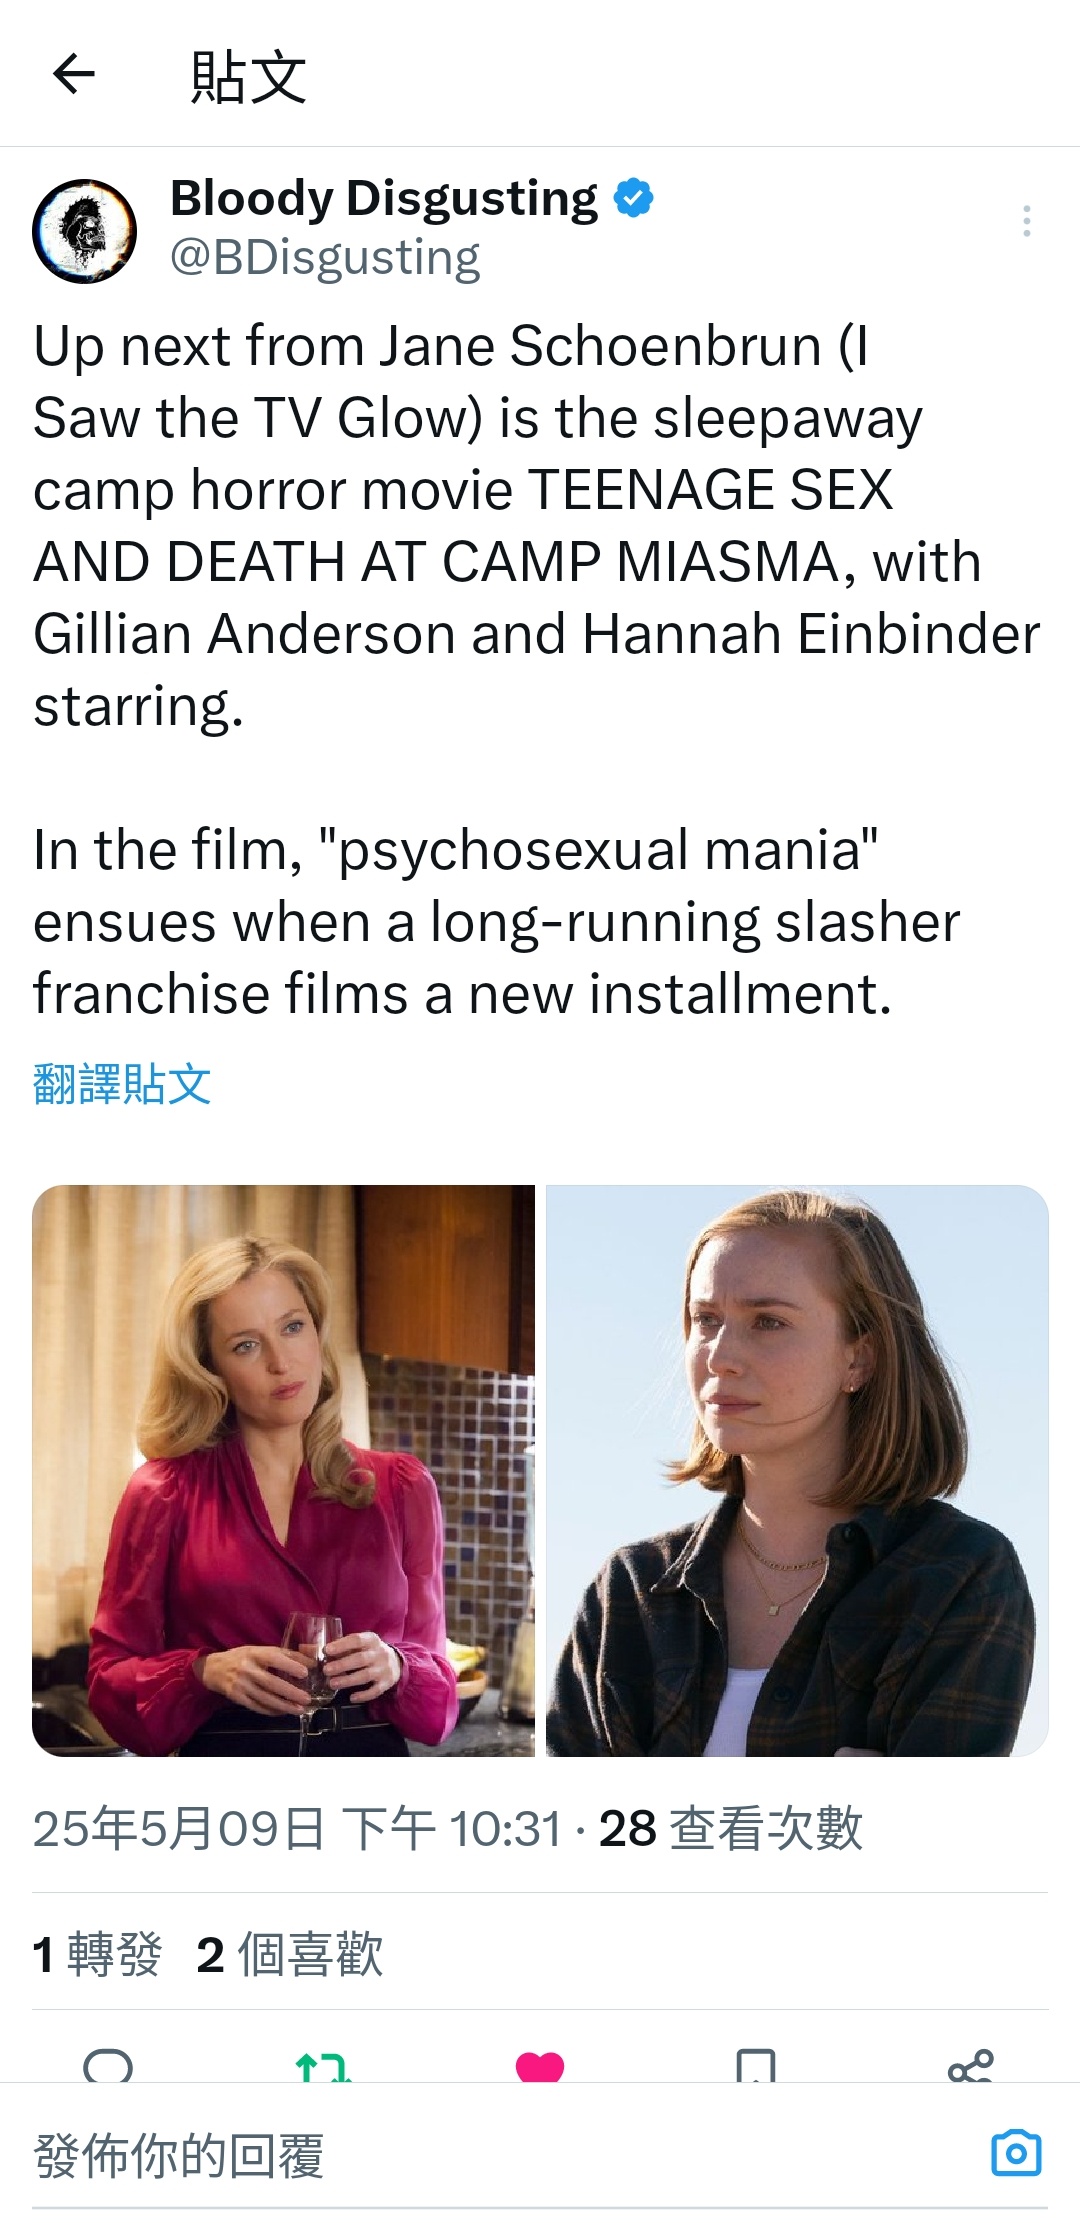View the right photo of woman in plaid
The width and height of the screenshot is (1080, 2223).
tap(797, 1471)
